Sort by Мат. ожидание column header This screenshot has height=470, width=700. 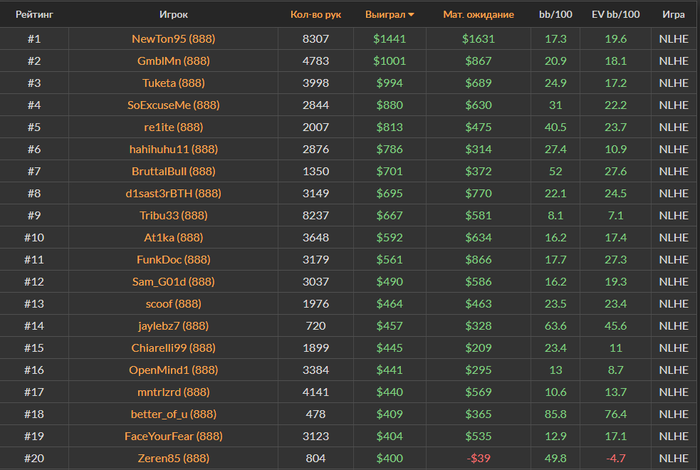[478, 15]
